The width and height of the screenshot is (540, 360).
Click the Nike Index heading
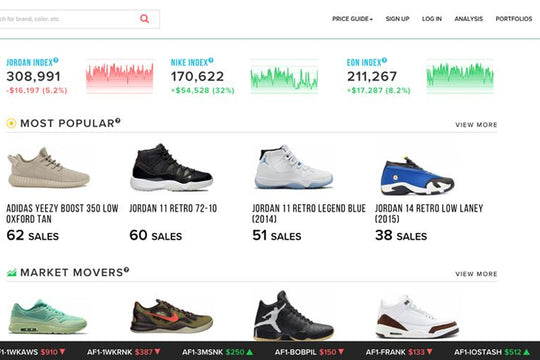(x=189, y=63)
